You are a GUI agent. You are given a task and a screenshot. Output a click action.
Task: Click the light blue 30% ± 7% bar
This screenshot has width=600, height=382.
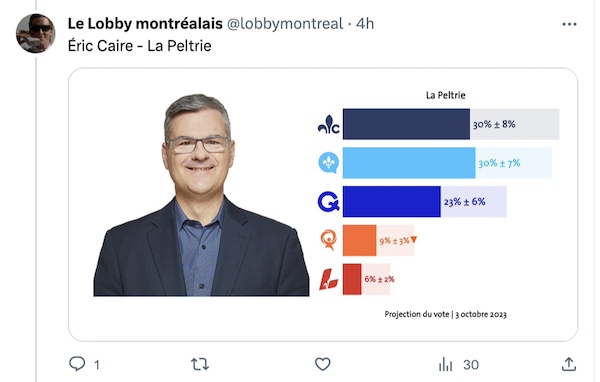click(409, 163)
